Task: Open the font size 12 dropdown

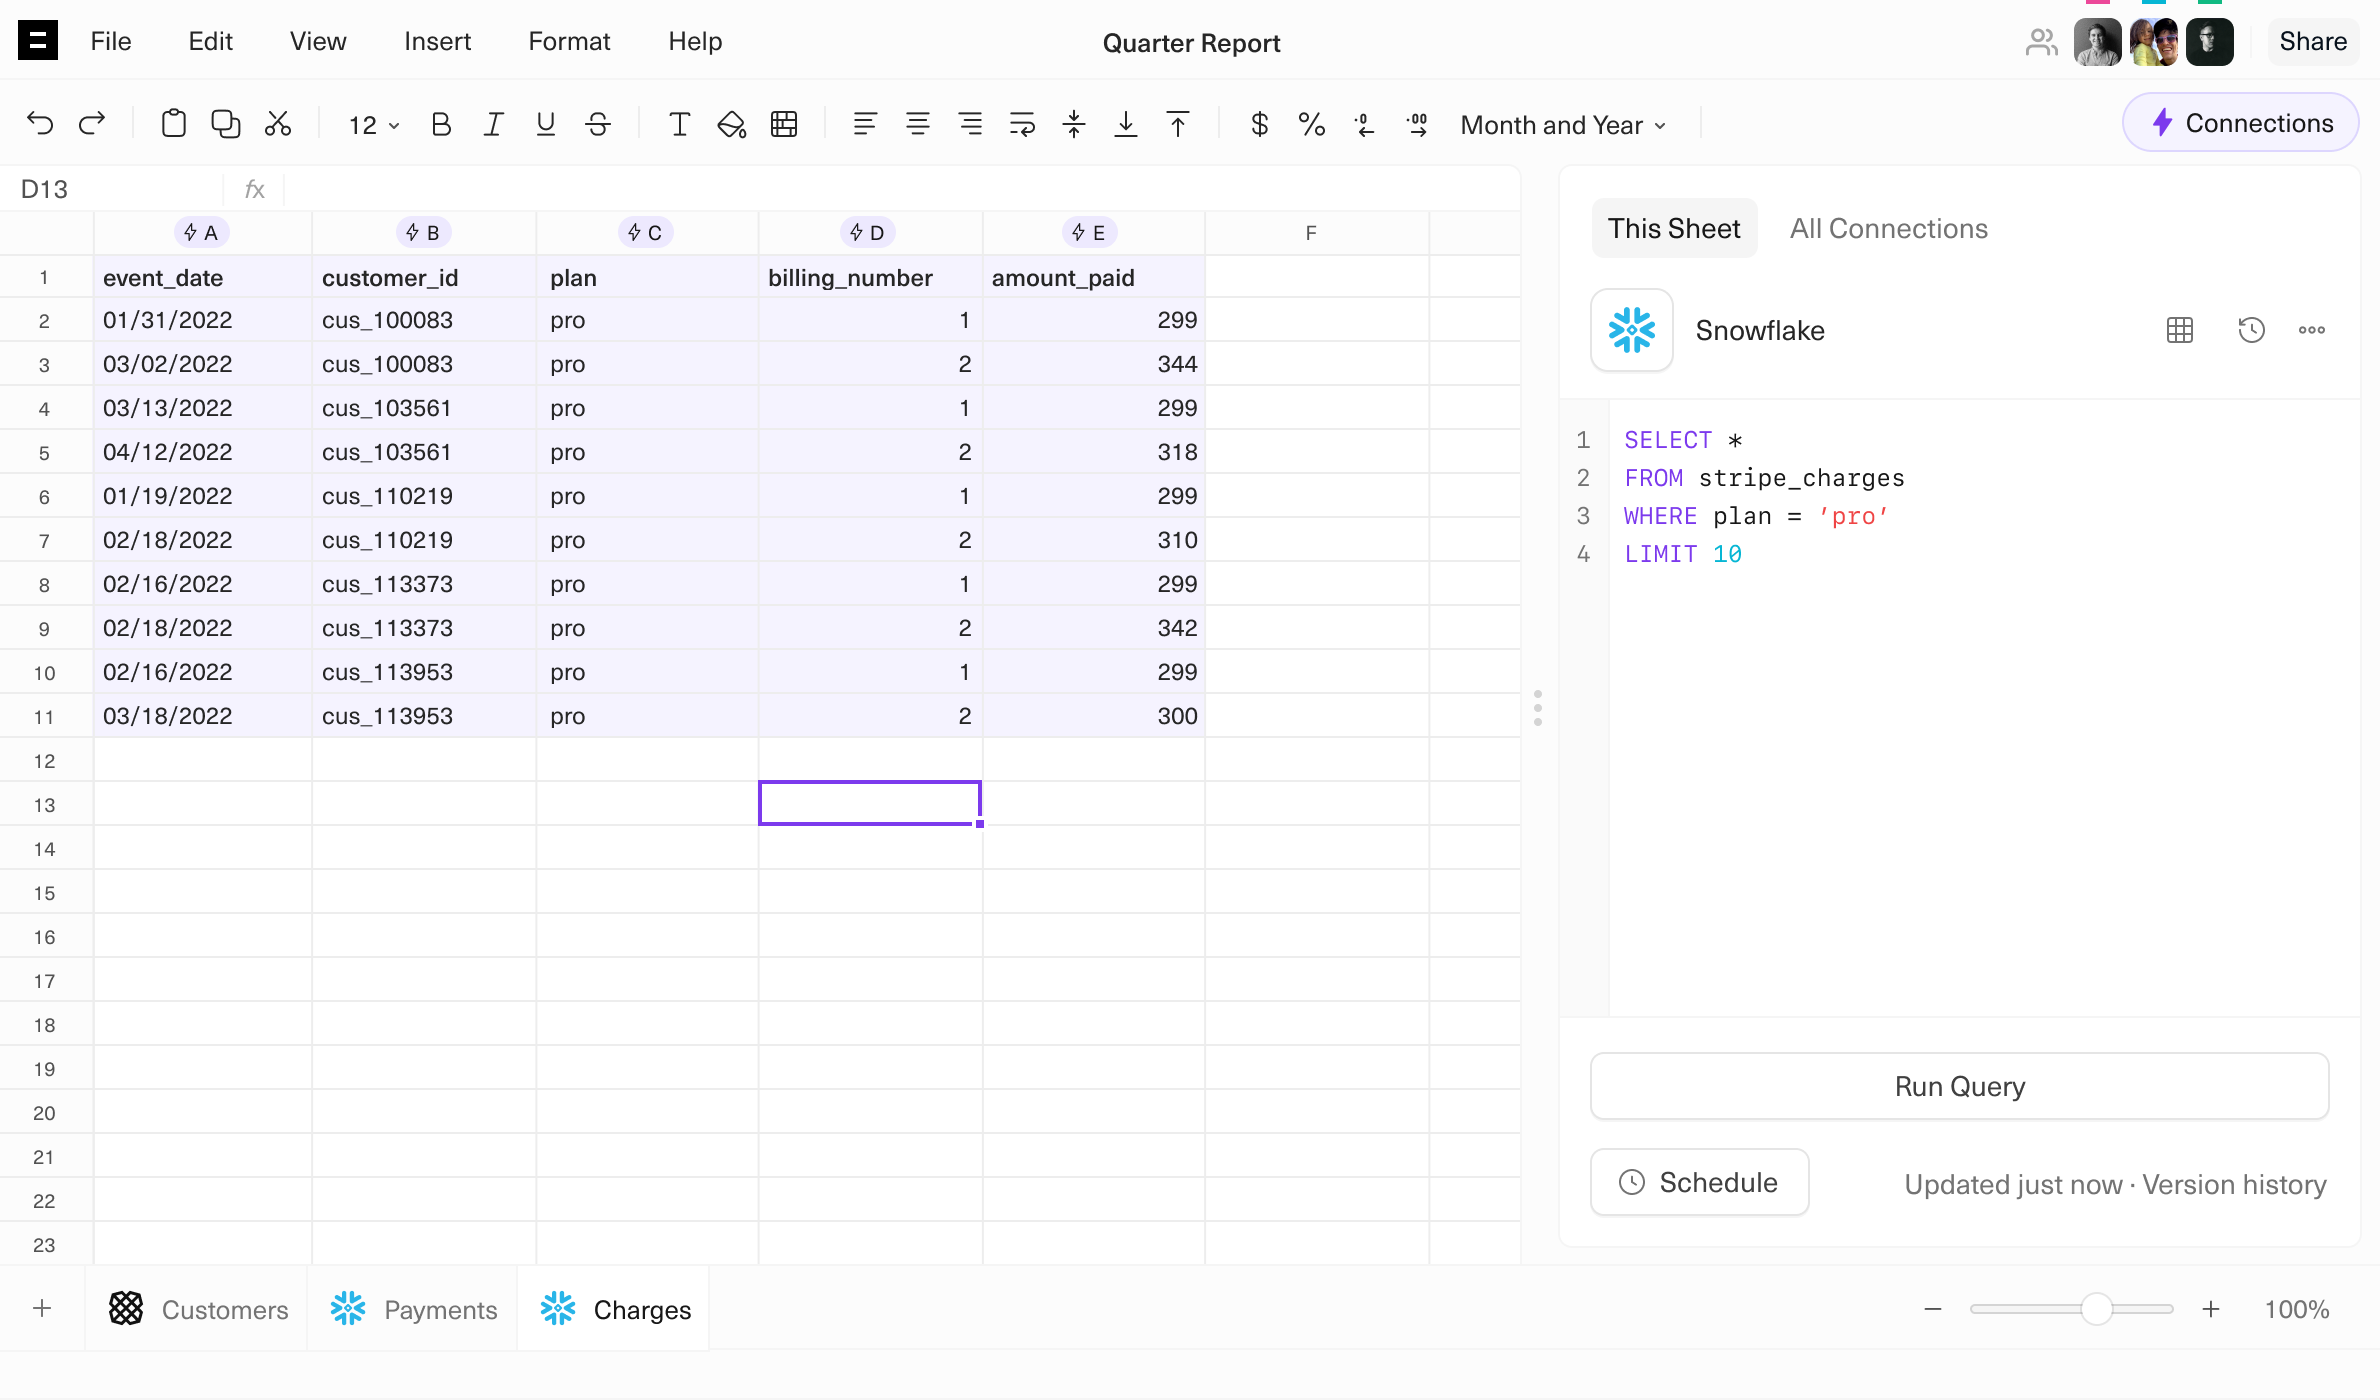Action: 373,125
